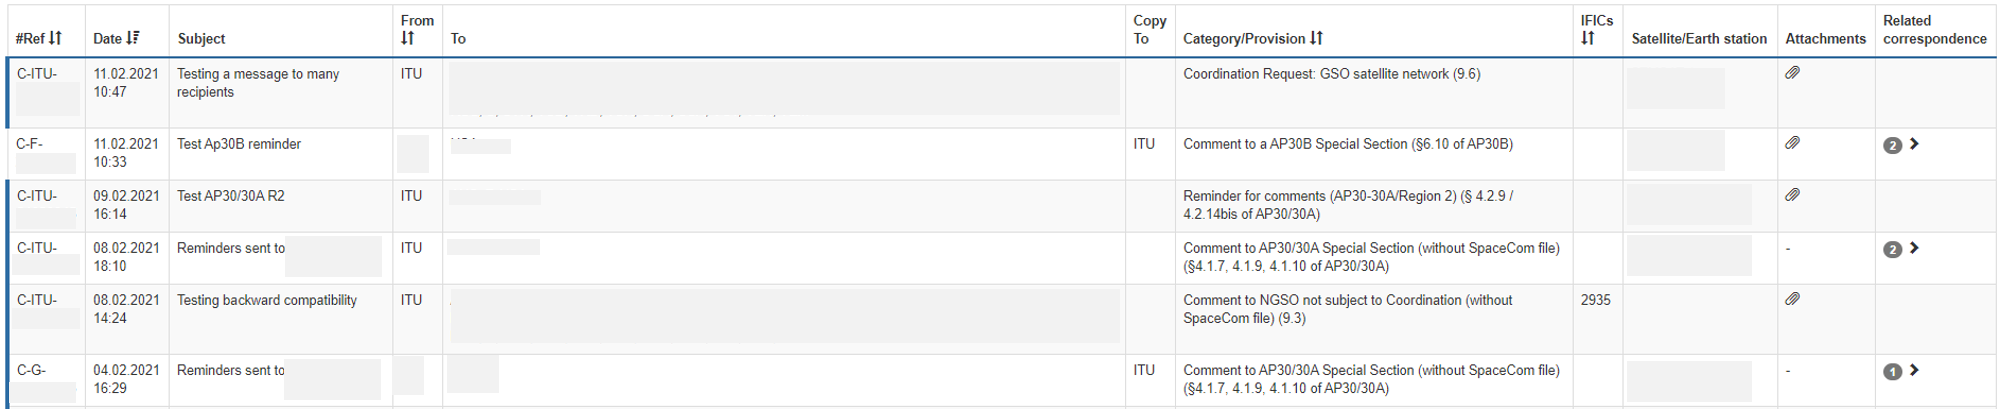Screen dimensions: 2000x409
Task: Open attachment for Testing backward compatibility
Action: [1793, 299]
